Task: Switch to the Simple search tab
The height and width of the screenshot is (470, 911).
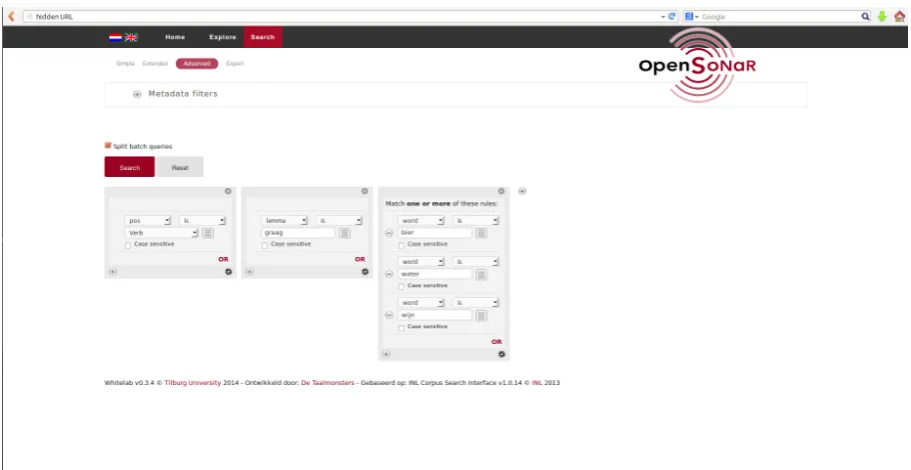Action: coord(125,64)
